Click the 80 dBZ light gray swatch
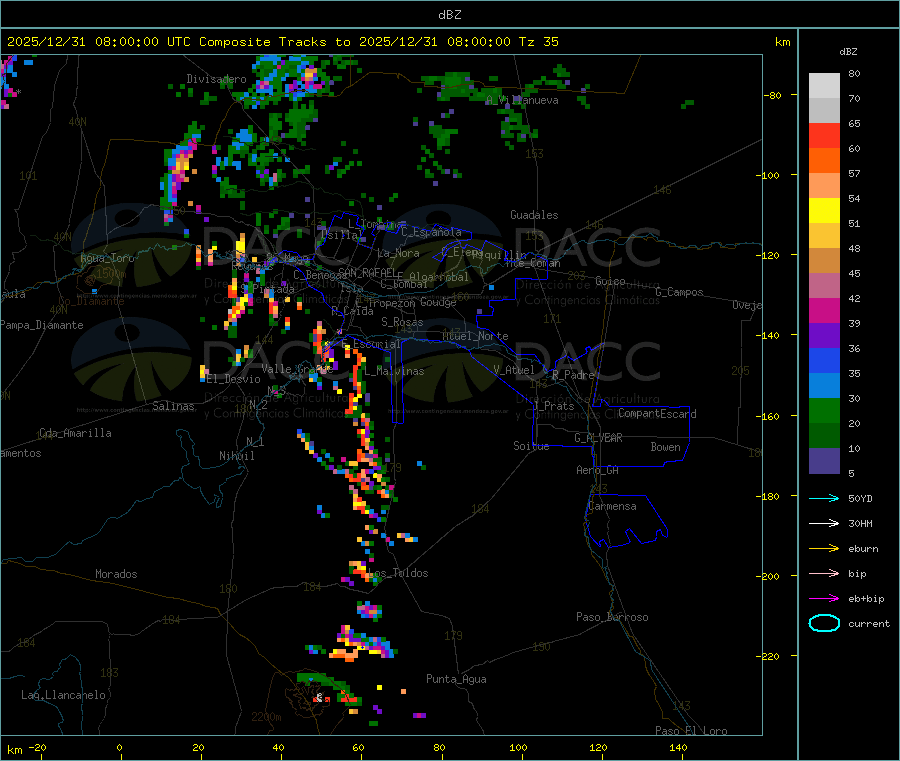Screen dimensions: 900x761 click(x=824, y=86)
